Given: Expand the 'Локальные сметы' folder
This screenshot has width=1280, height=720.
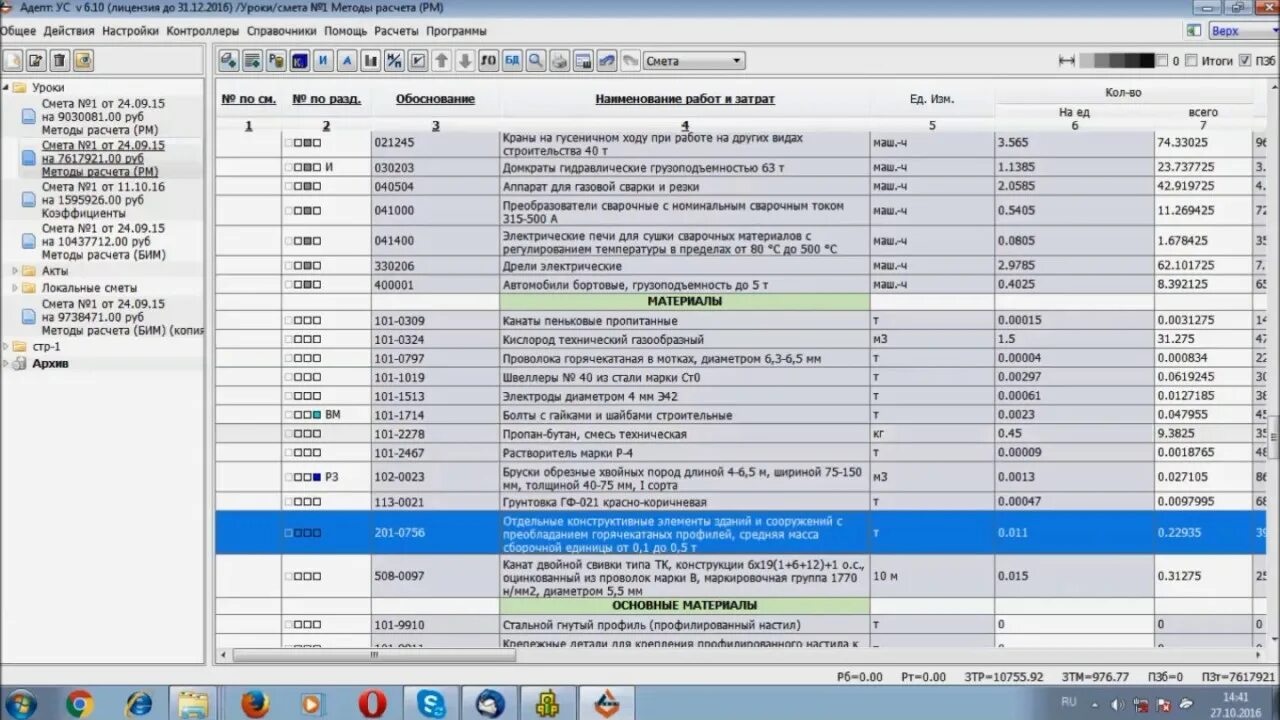Looking at the screenshot, I should click(16, 288).
